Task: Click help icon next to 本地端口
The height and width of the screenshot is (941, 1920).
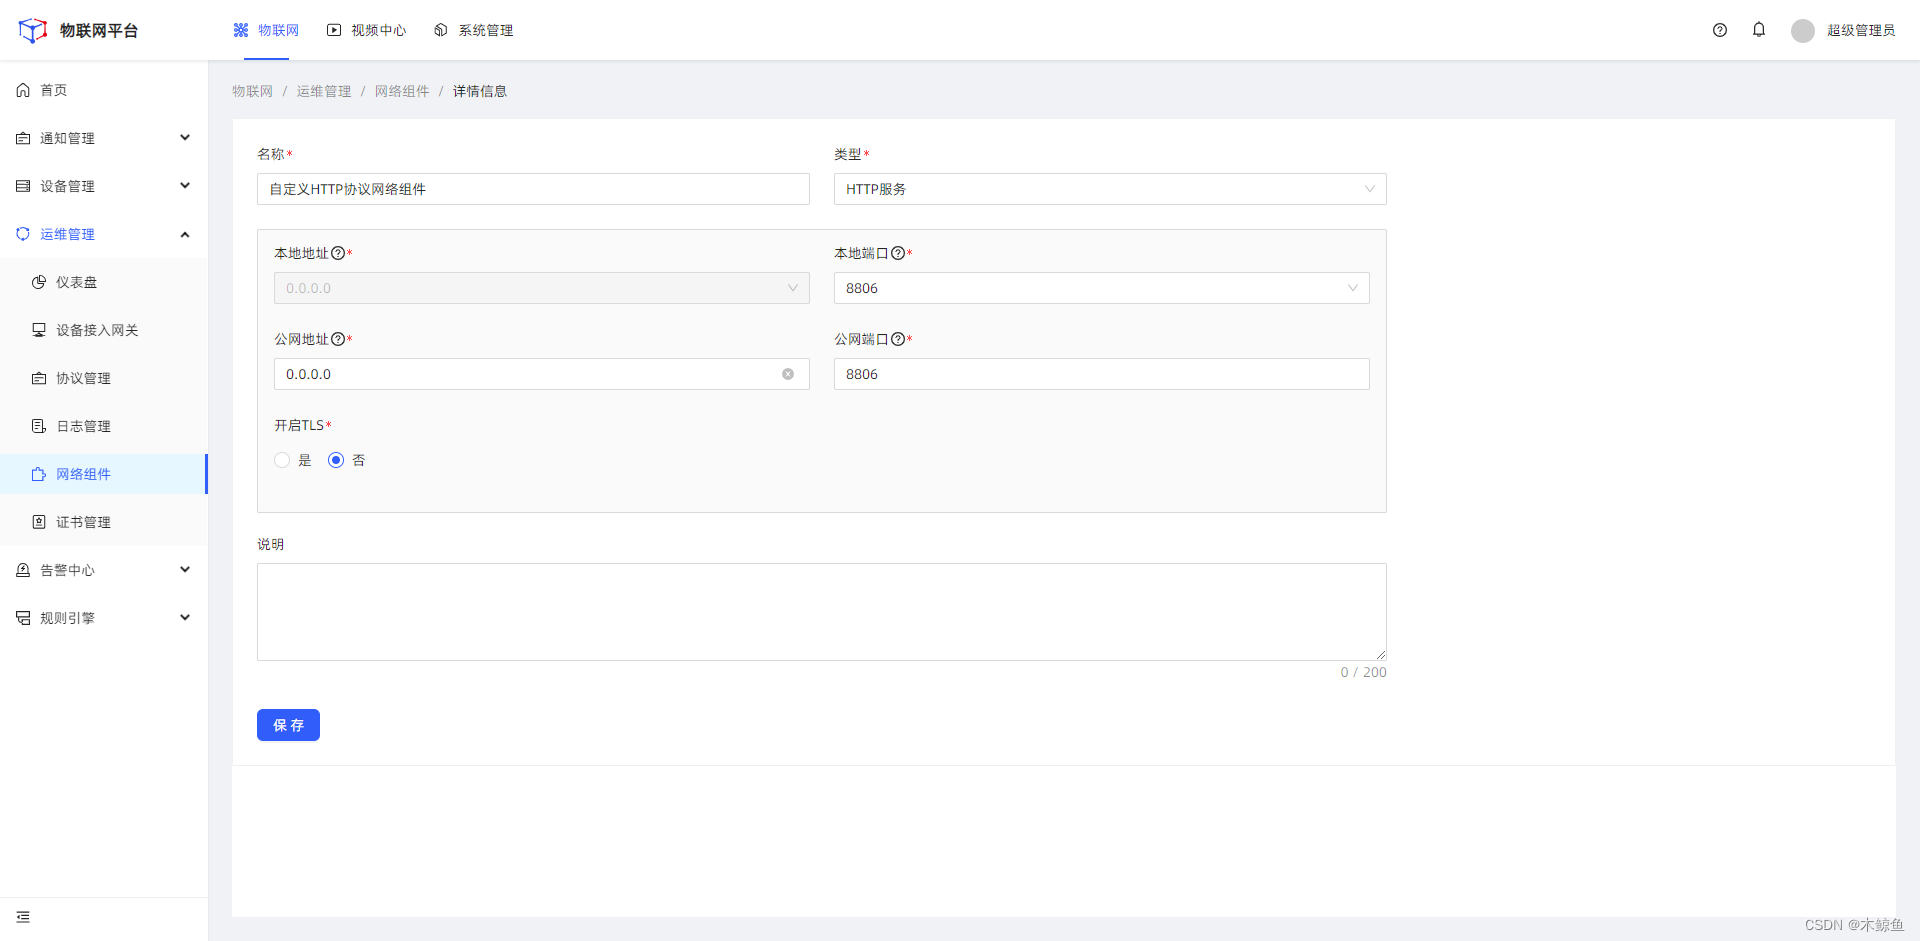Action: tap(898, 253)
